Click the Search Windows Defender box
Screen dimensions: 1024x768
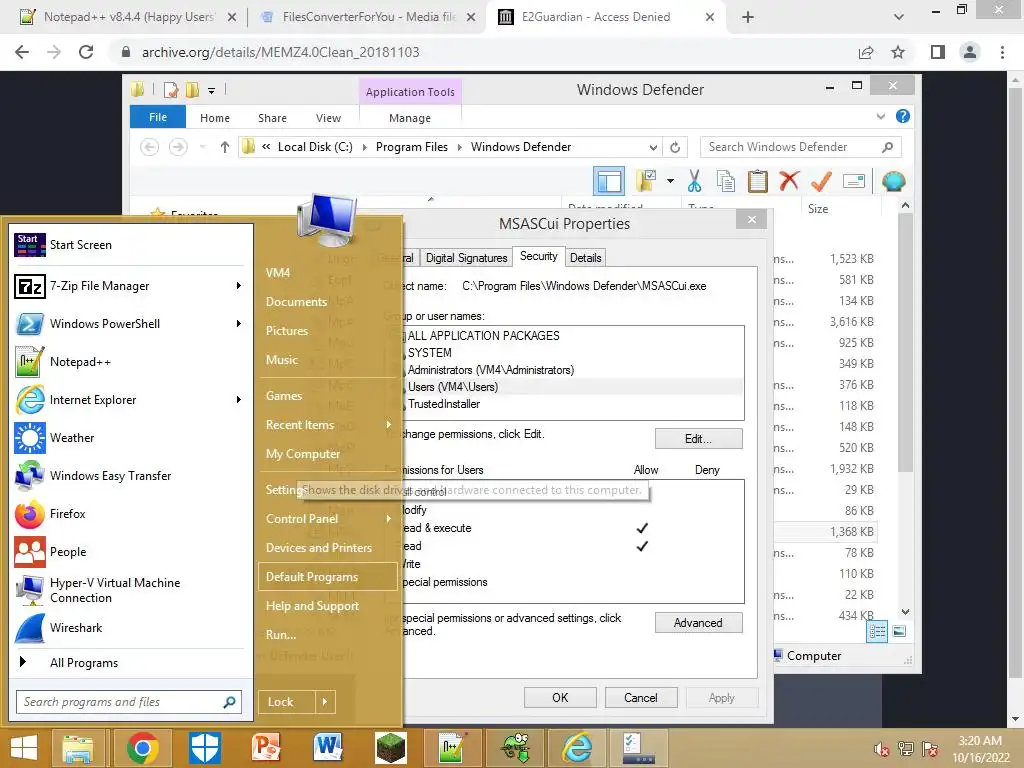[x=801, y=148]
